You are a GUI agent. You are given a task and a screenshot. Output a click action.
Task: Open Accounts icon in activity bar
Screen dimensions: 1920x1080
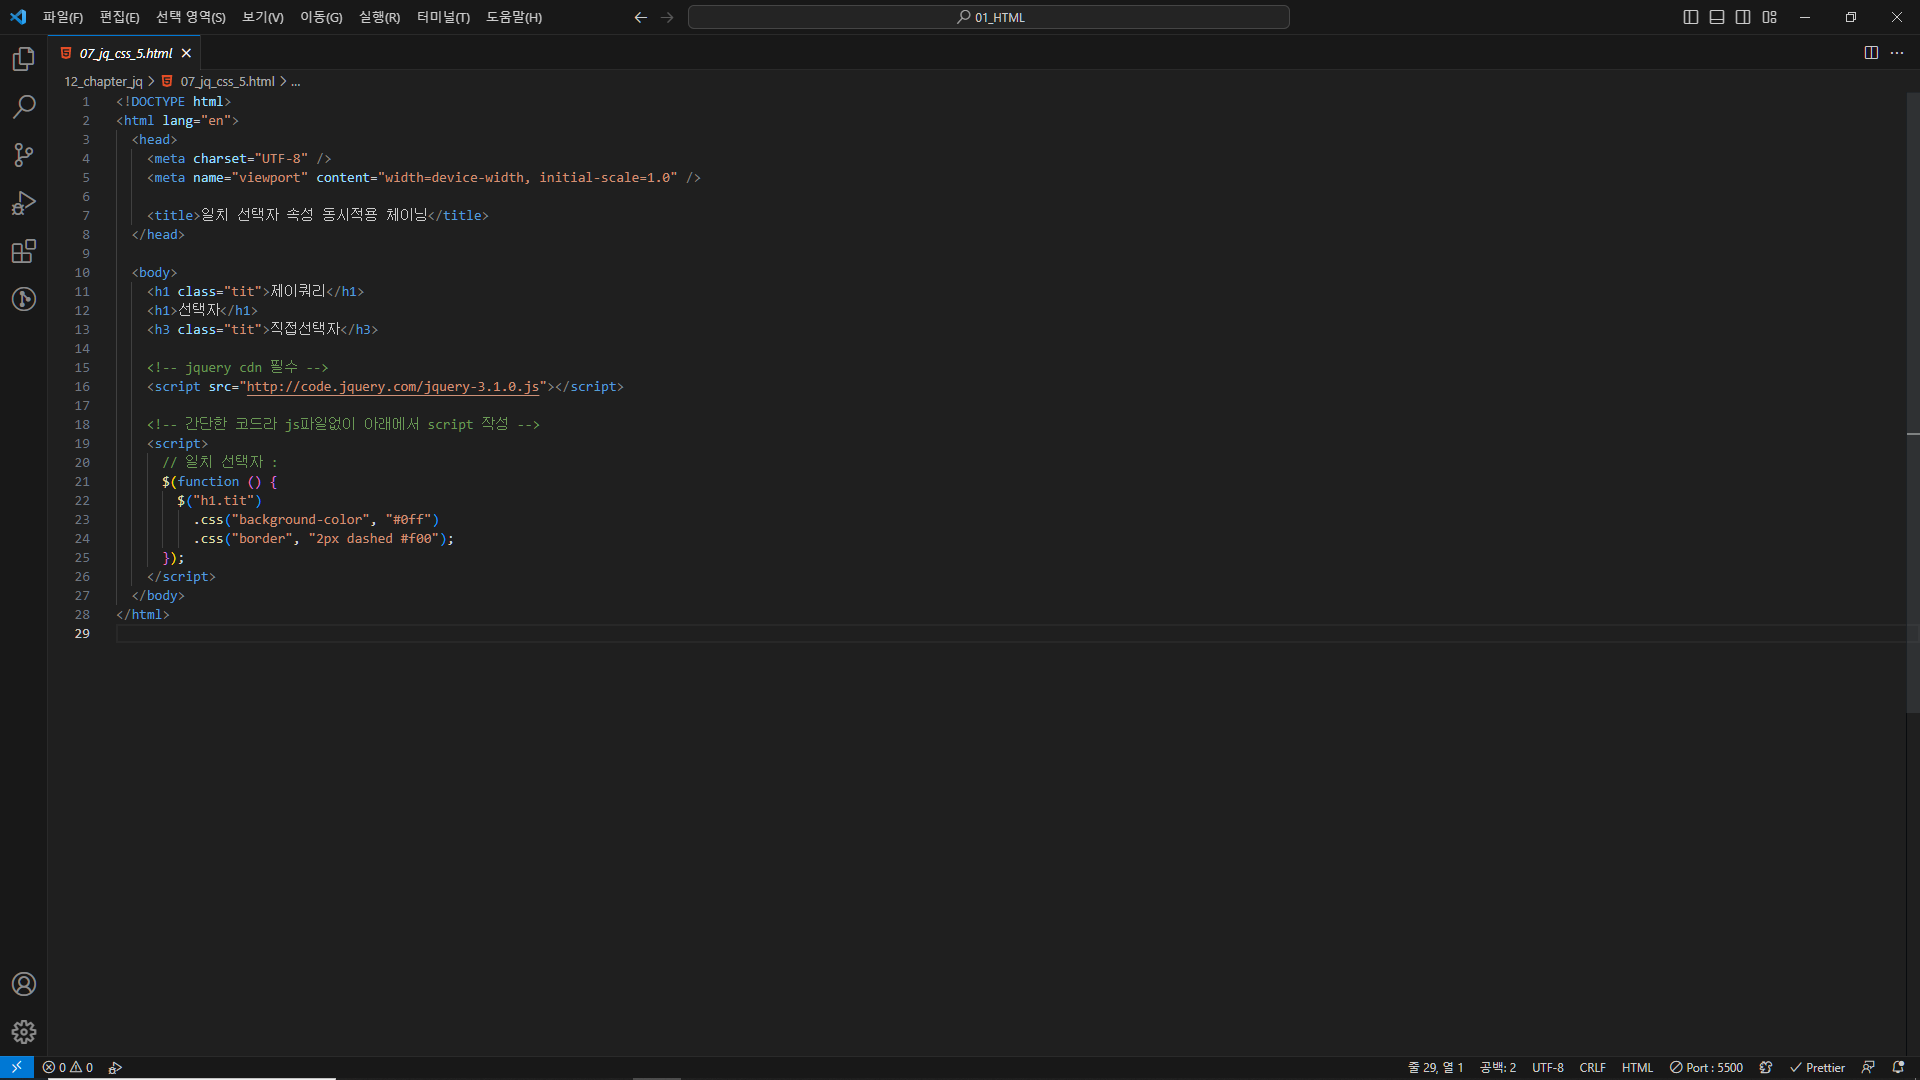24,984
